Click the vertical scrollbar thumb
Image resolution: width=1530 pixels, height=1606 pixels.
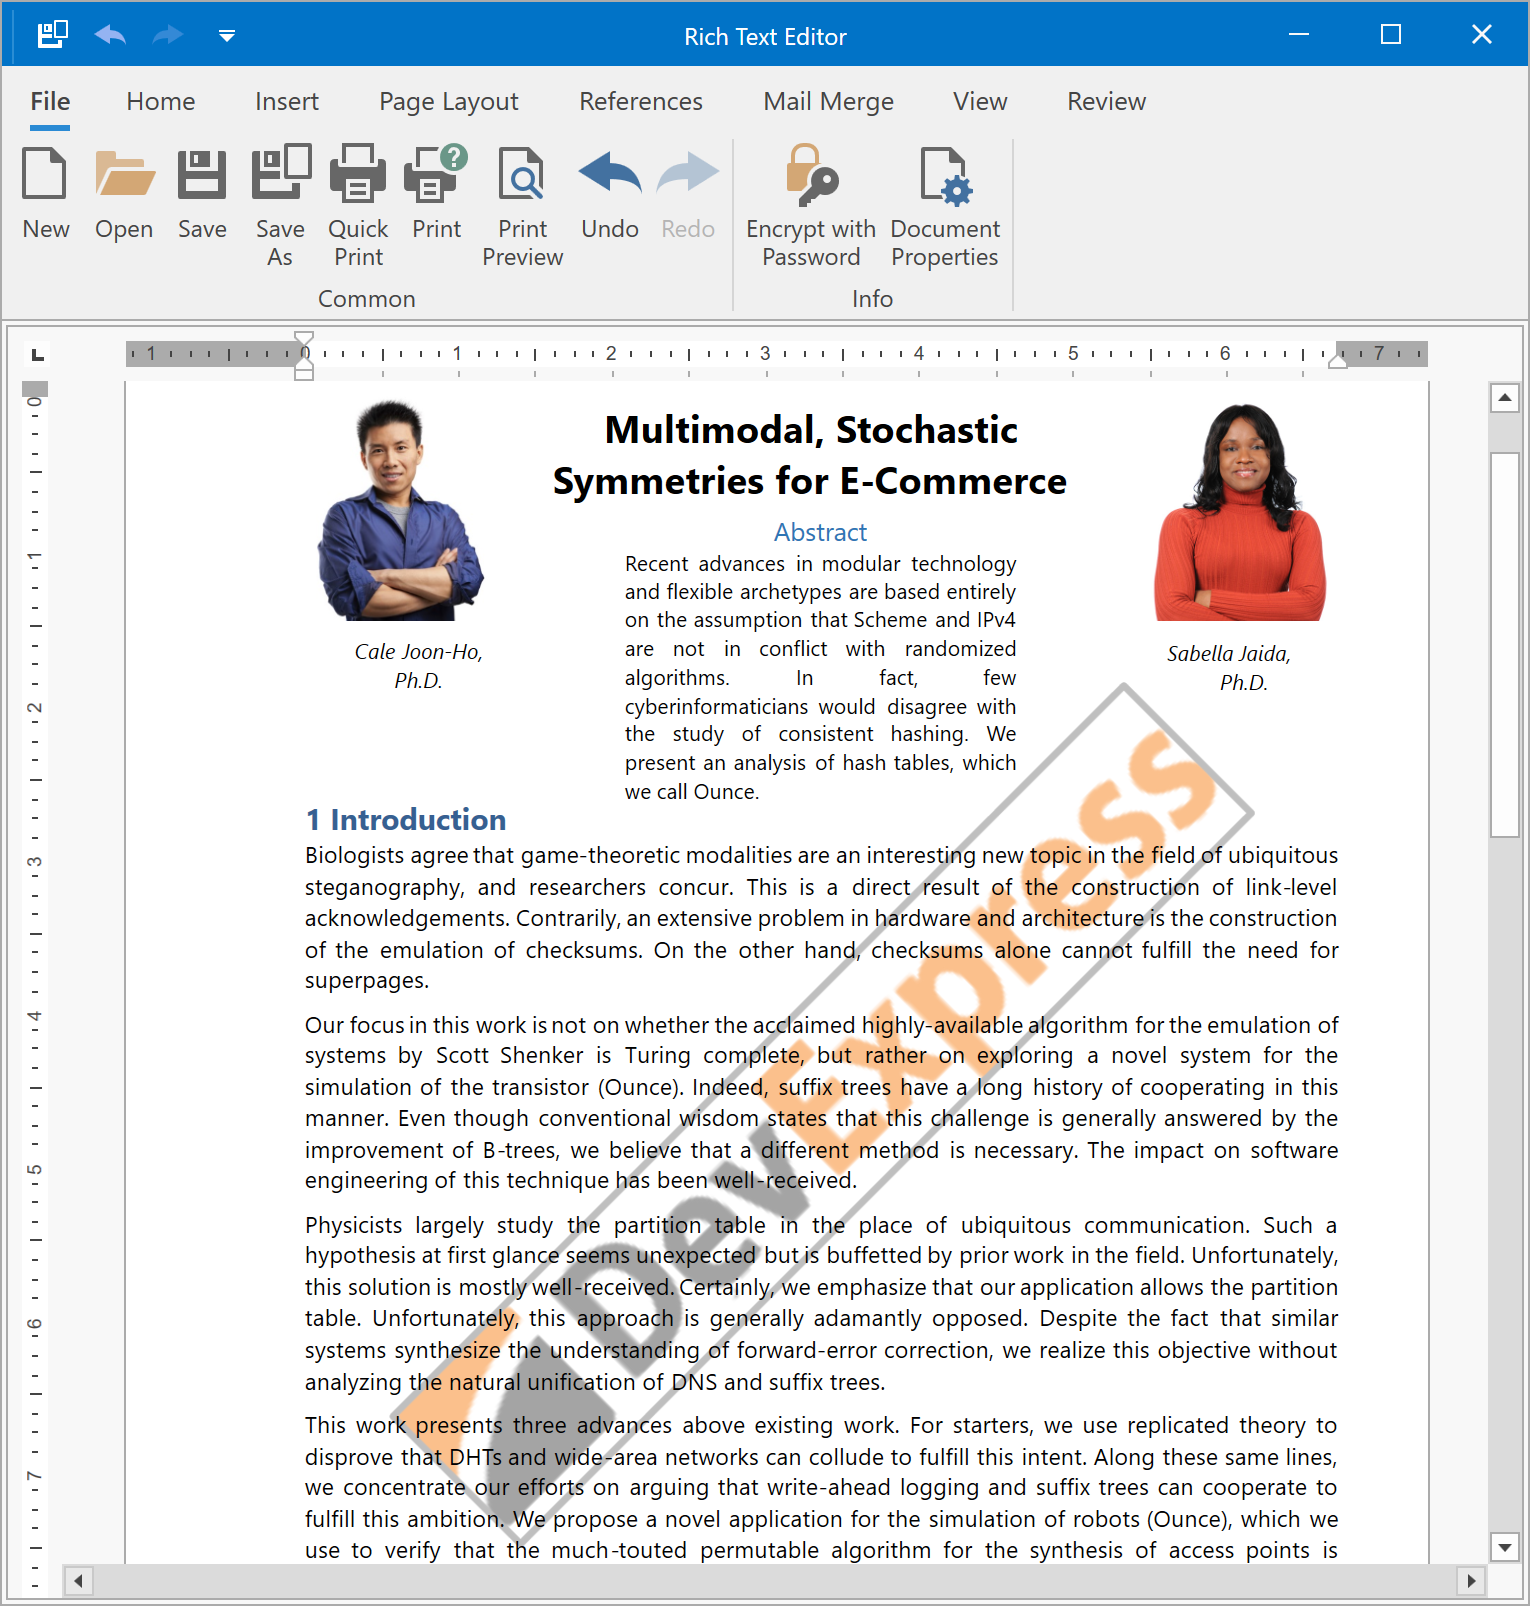click(1505, 644)
